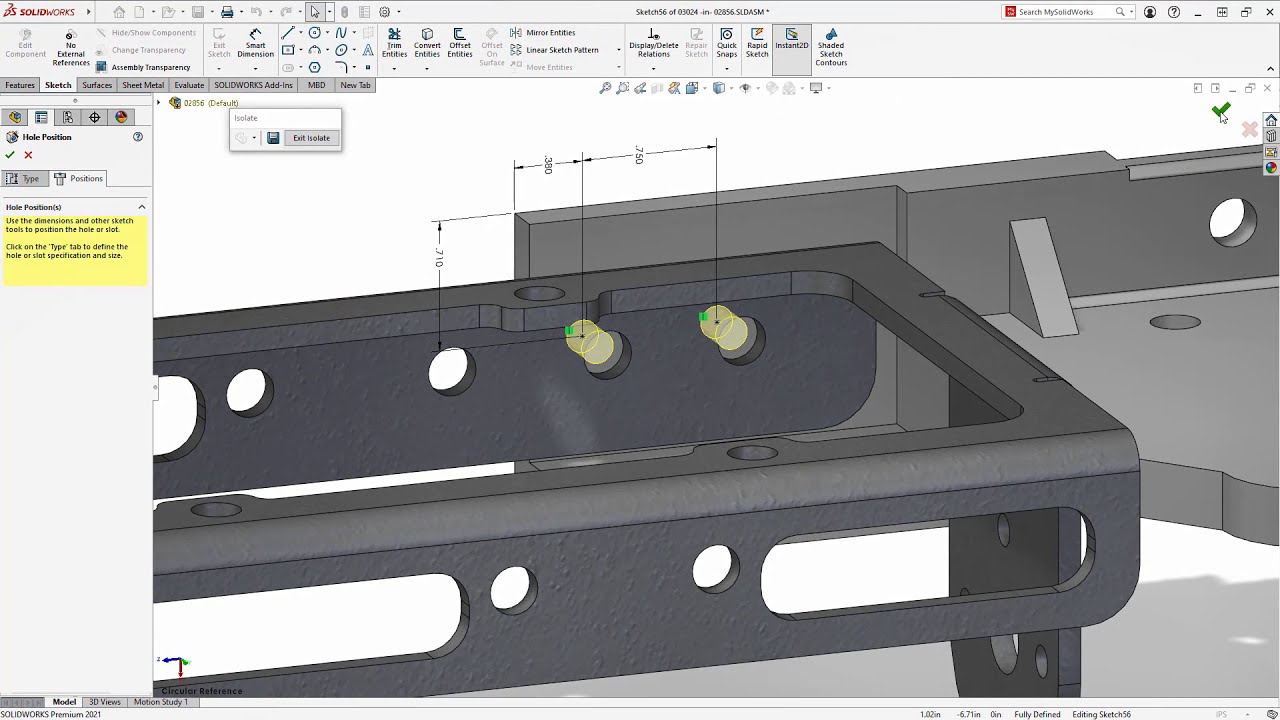Toggle No External References
Screen dimensions: 1280x720
tap(70, 47)
